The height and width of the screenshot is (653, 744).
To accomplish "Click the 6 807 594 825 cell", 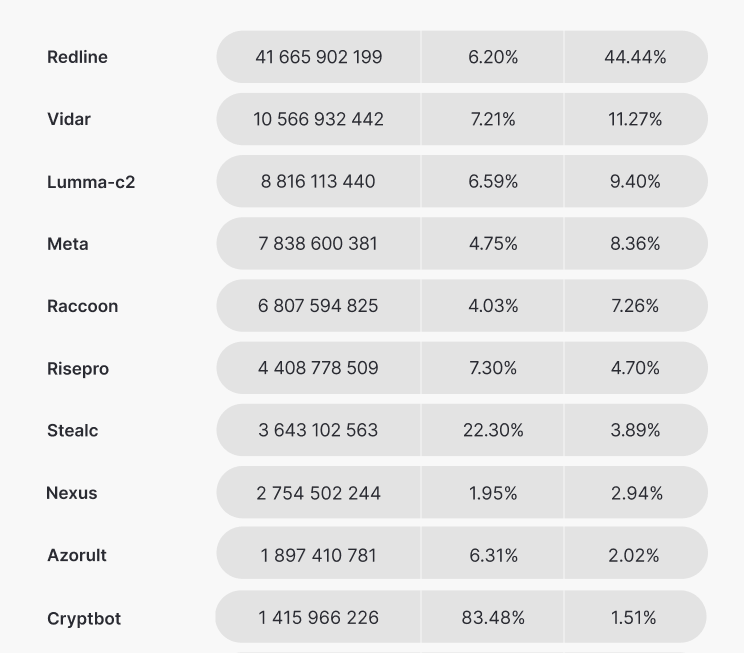I will point(319,305).
